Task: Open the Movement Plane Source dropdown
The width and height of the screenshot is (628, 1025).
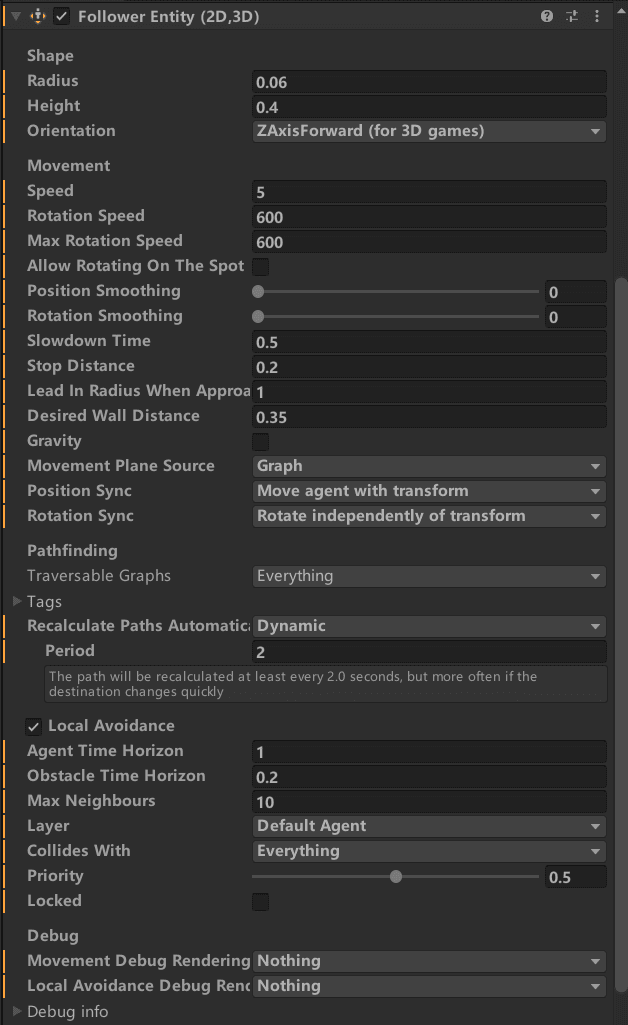Action: coord(429,466)
